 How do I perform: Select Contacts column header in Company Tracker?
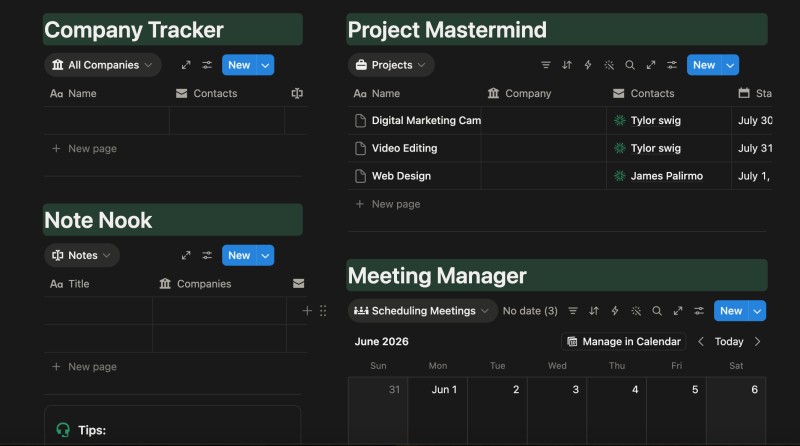207,93
